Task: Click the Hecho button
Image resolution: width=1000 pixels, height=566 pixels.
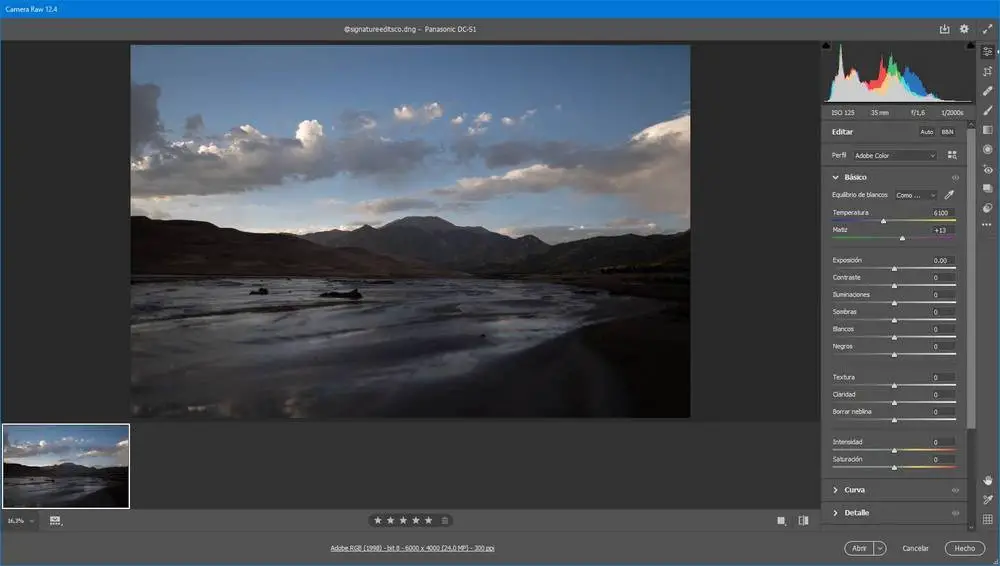Action: [964, 548]
